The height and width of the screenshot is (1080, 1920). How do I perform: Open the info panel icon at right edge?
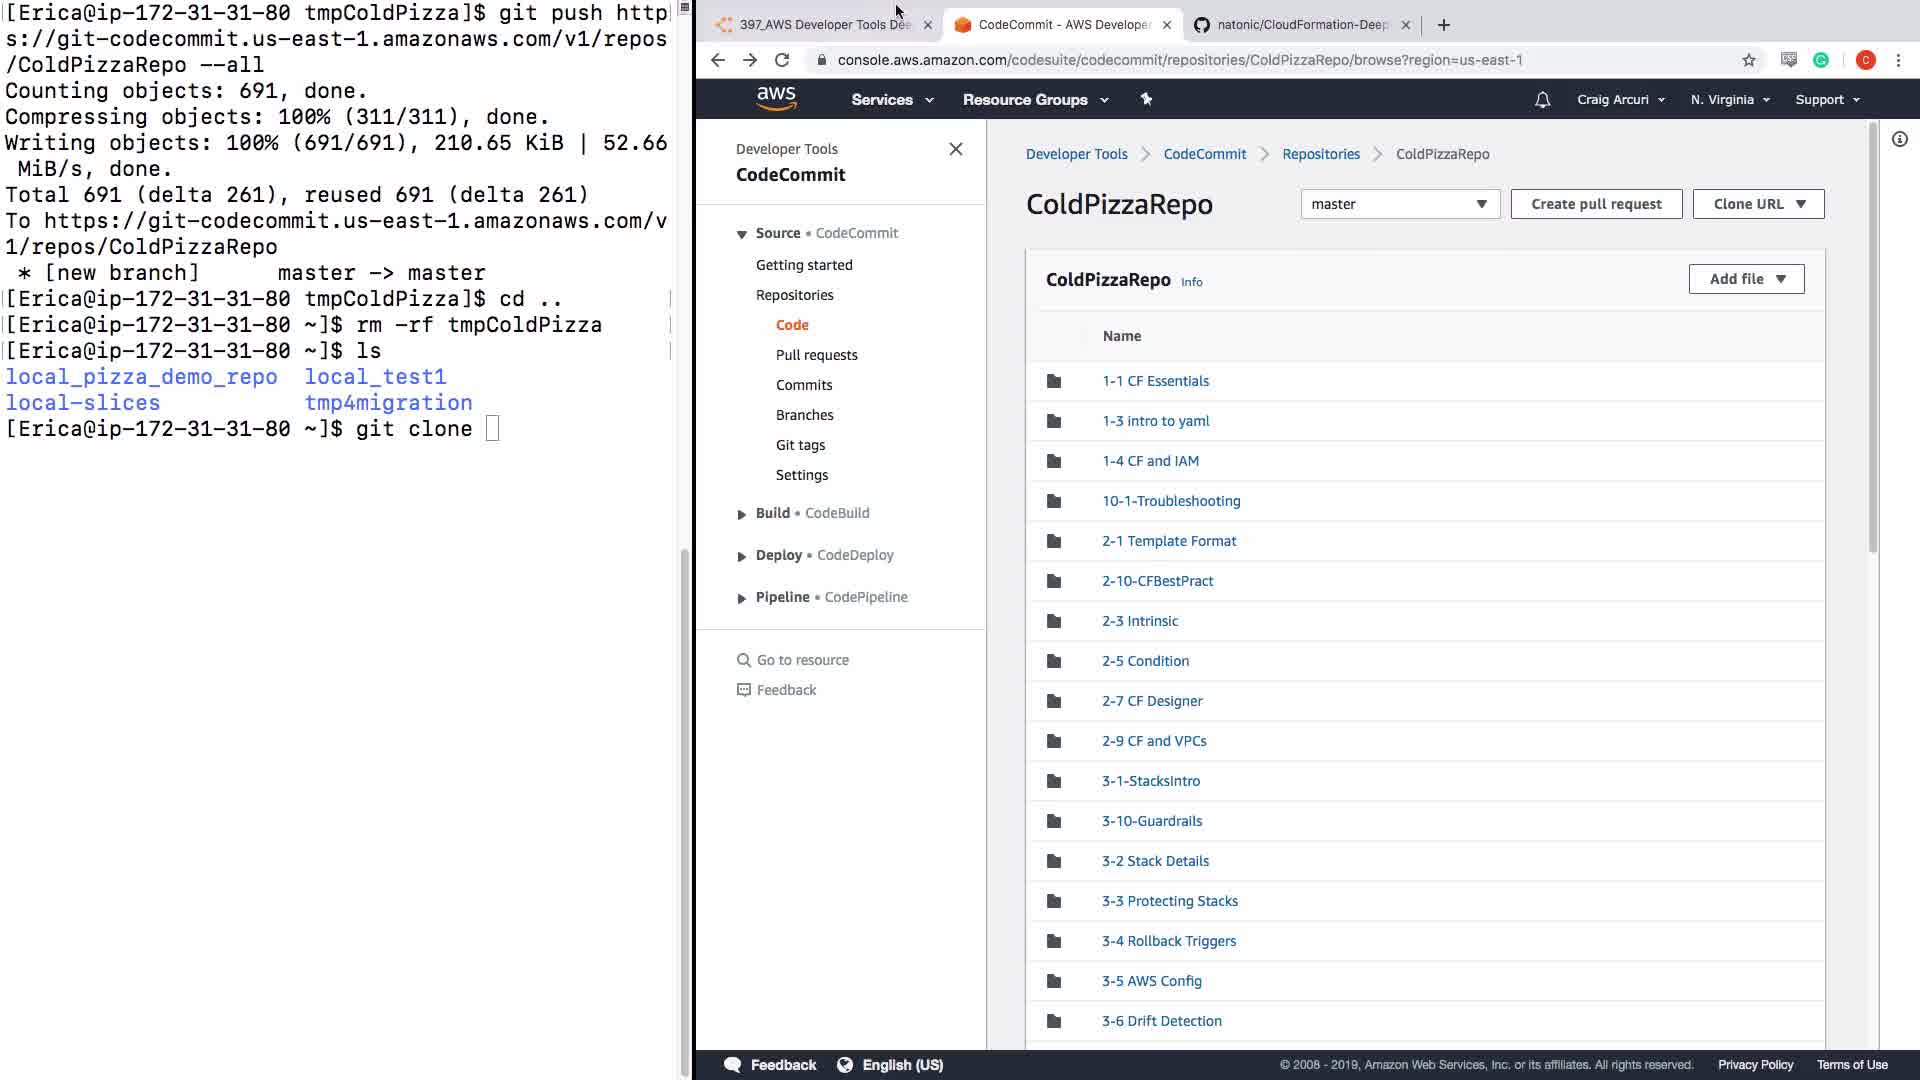(x=1899, y=140)
